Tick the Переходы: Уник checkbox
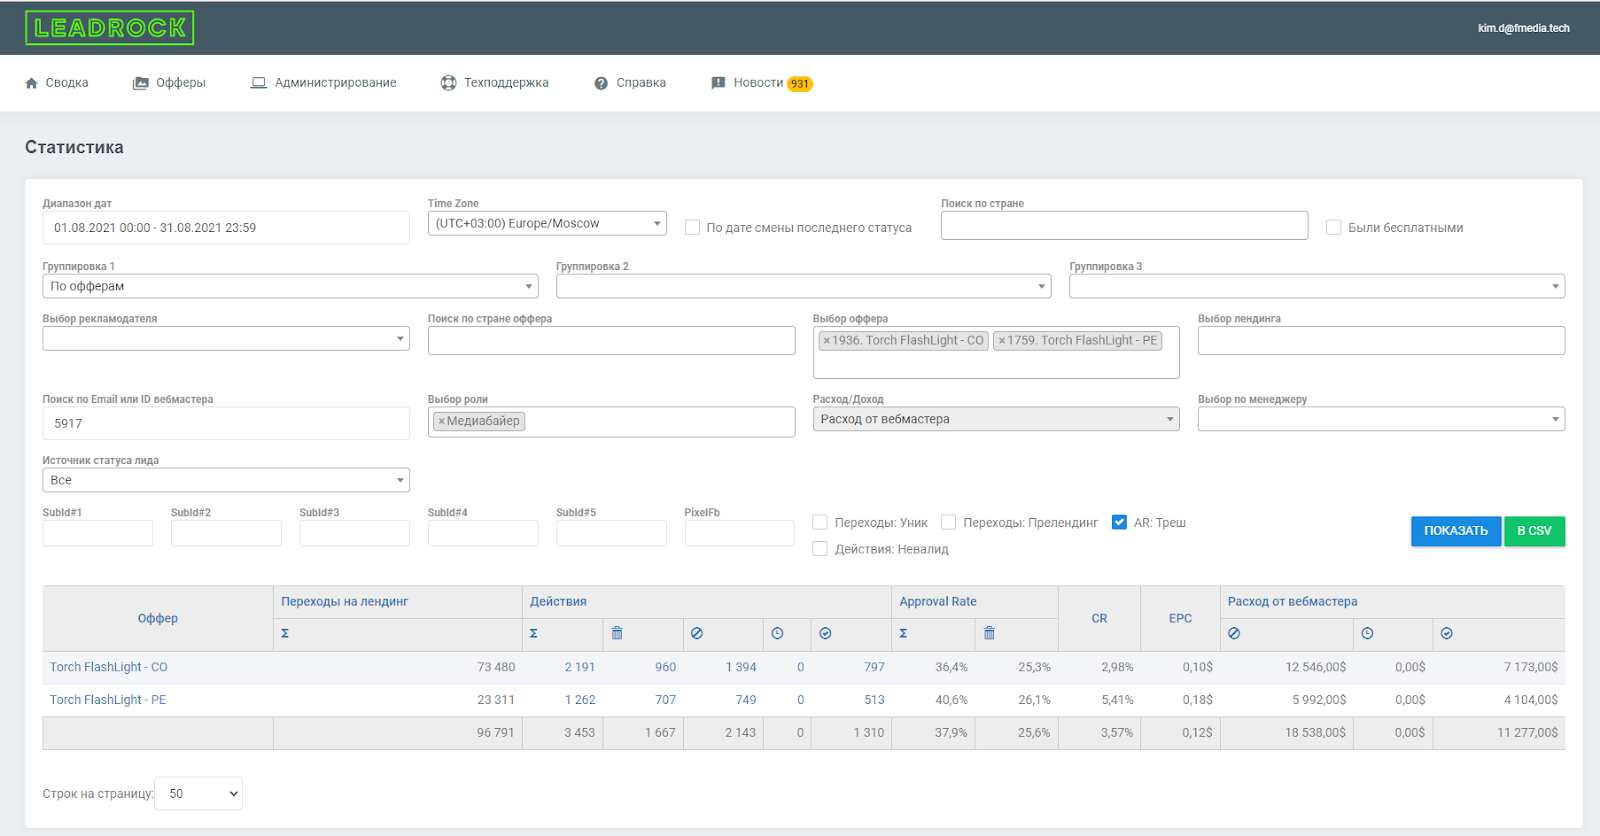This screenshot has height=836, width=1600. coord(820,522)
